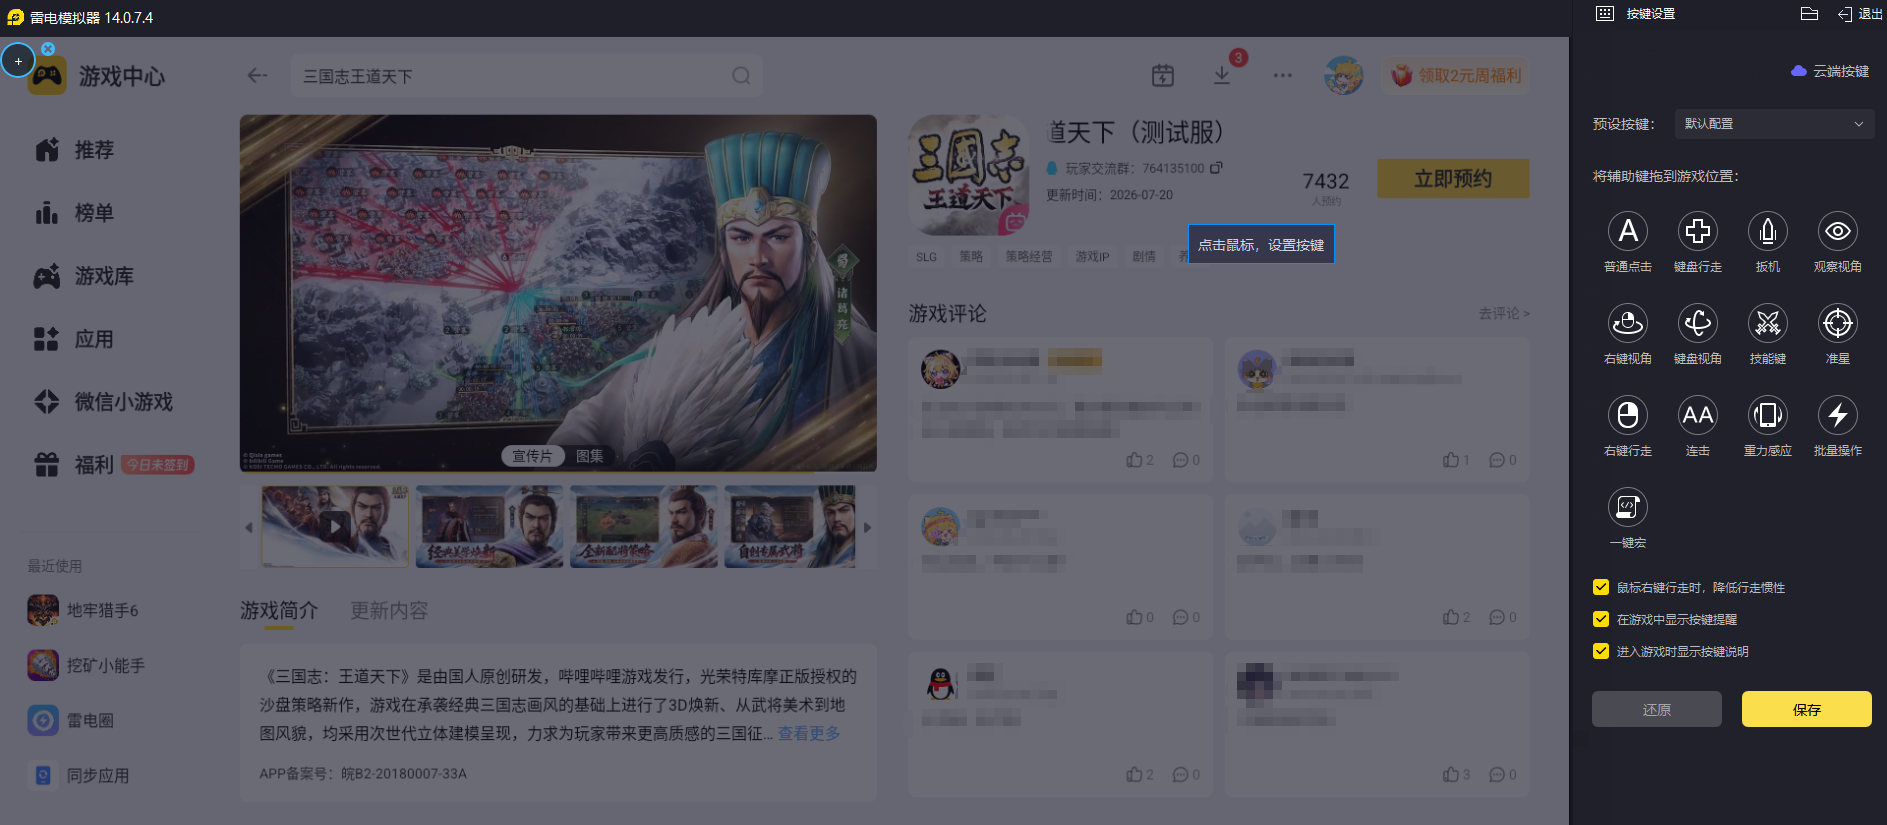The width and height of the screenshot is (1887, 825).
Task: Click the 退出 exit button
Action: click(x=1860, y=14)
